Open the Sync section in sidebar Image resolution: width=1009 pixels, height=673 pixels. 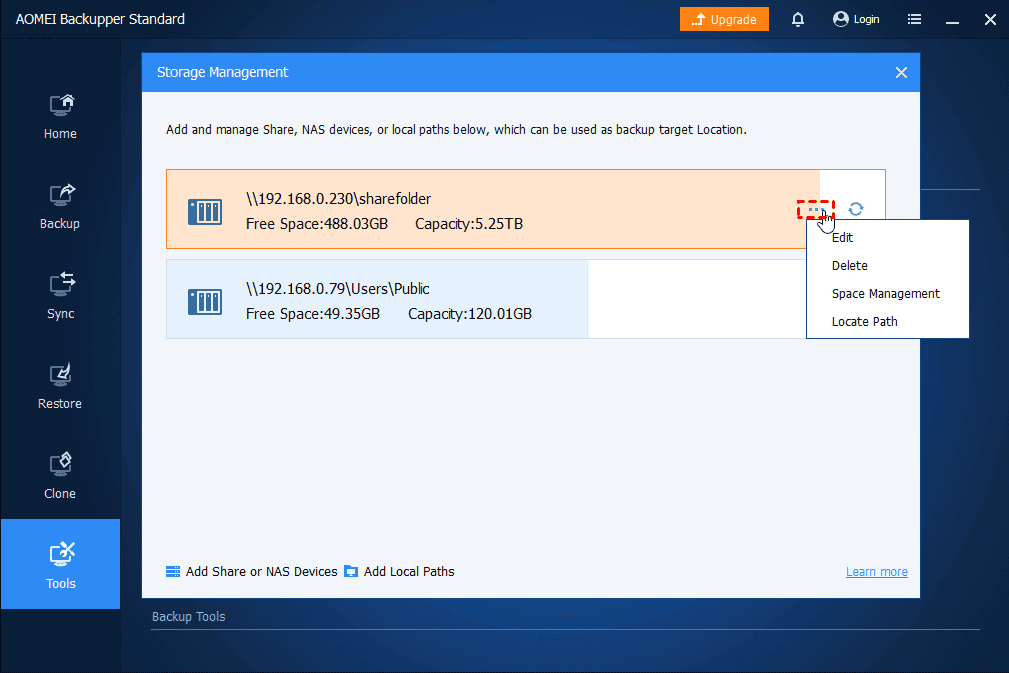[x=60, y=297]
